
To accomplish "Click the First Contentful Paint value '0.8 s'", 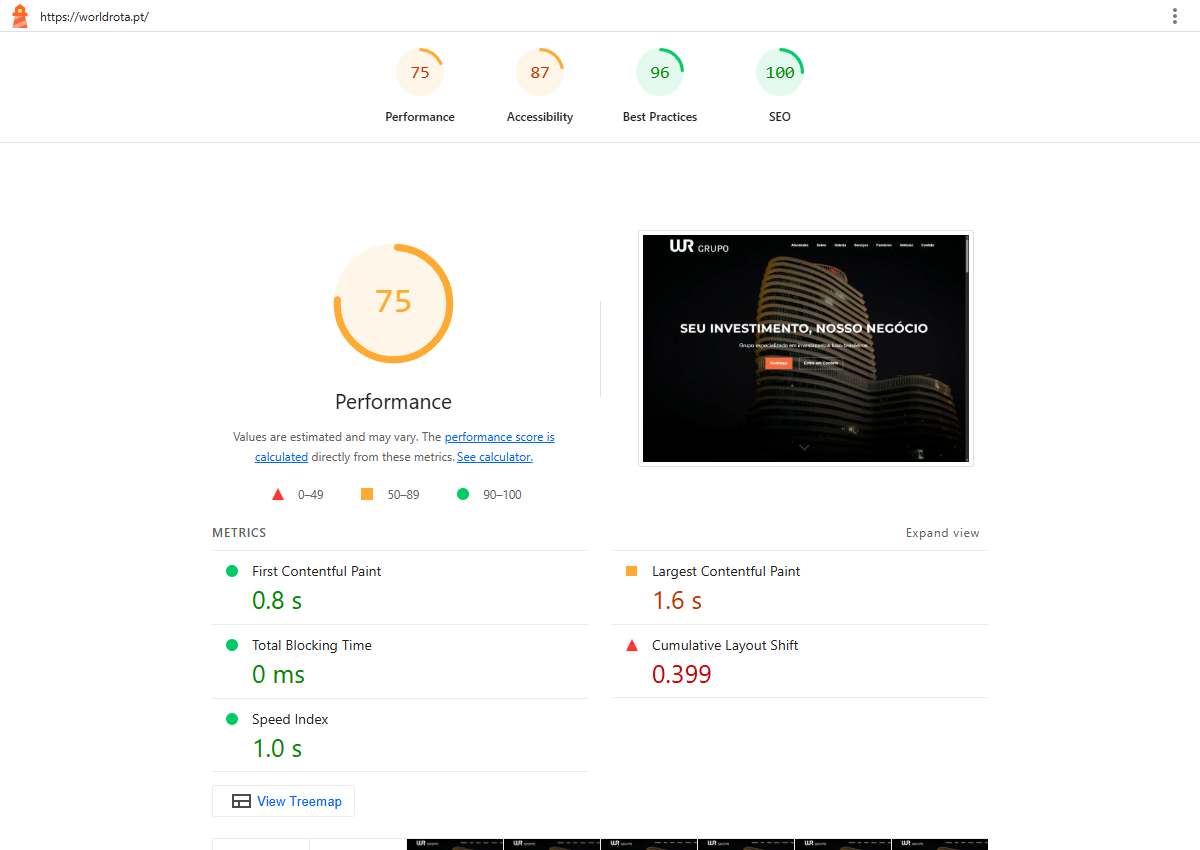I will coord(277,601).
